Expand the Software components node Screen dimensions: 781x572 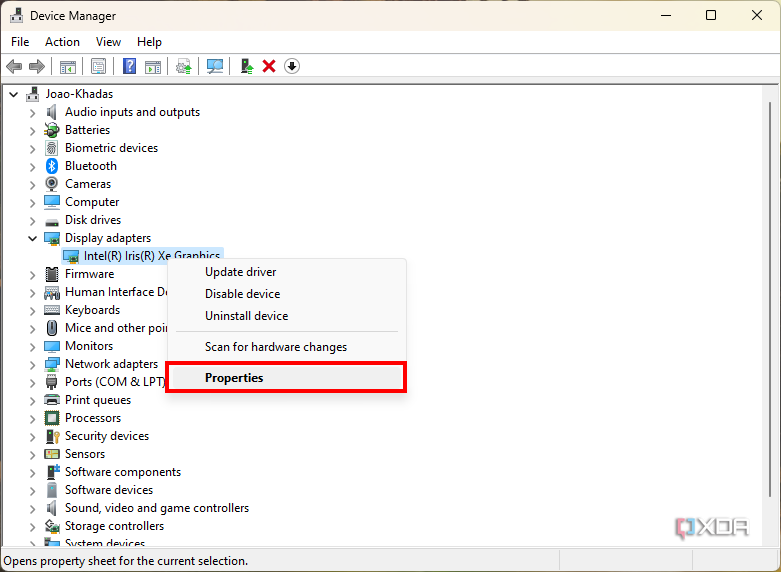click(33, 472)
